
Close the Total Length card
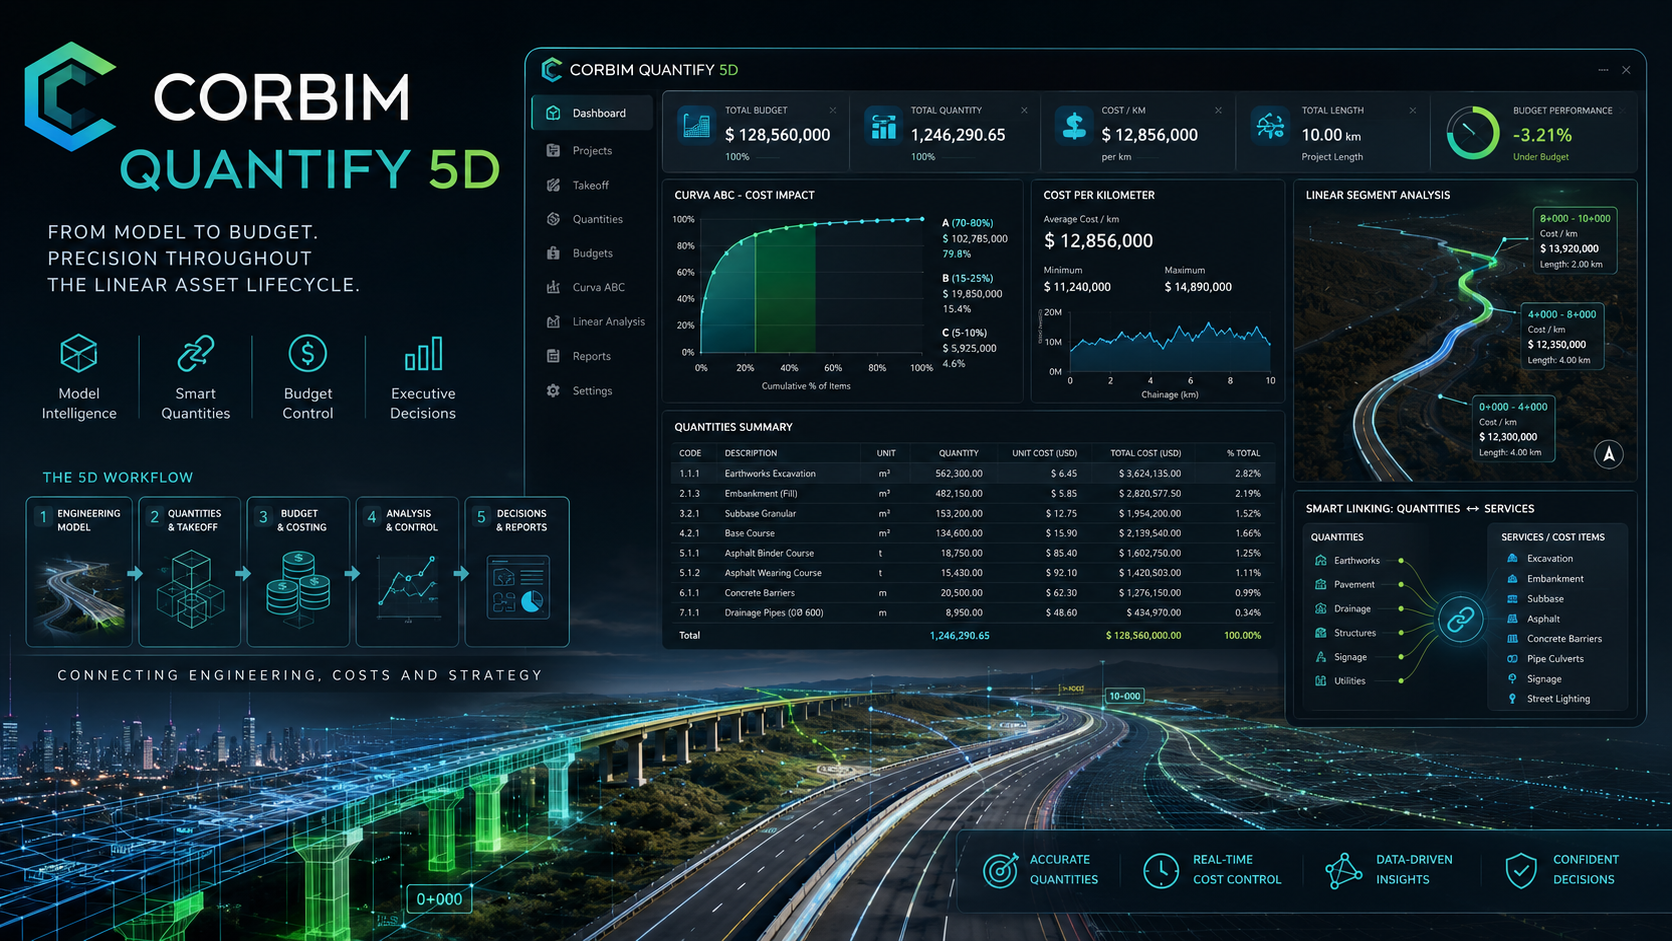1412,110
